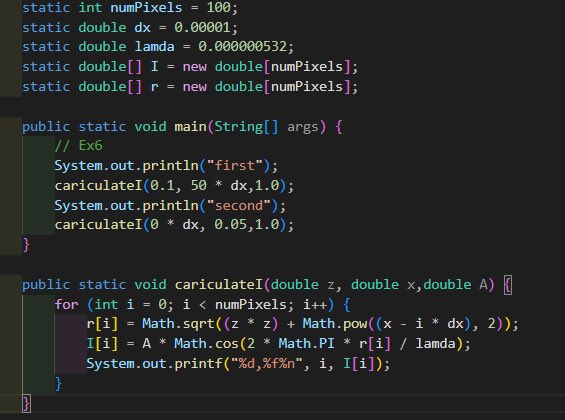This screenshot has height=420, width=565.
Task: Click the "%d,%f%n" format string
Action: (267, 364)
